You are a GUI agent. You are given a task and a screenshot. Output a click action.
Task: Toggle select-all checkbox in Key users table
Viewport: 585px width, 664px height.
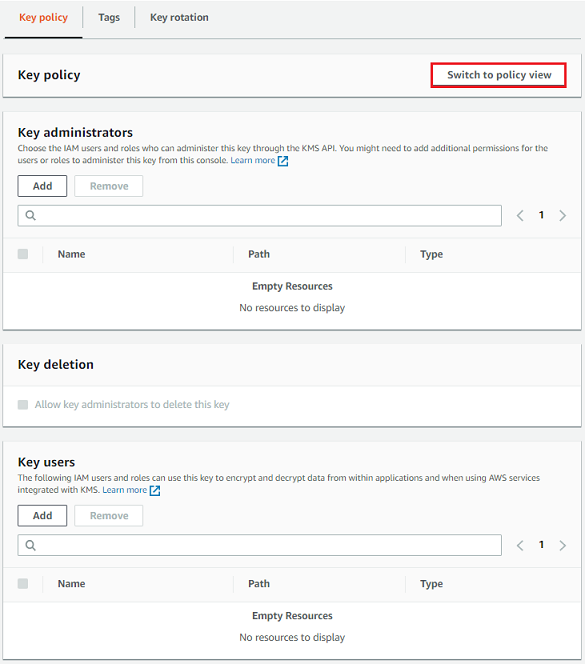(23, 584)
